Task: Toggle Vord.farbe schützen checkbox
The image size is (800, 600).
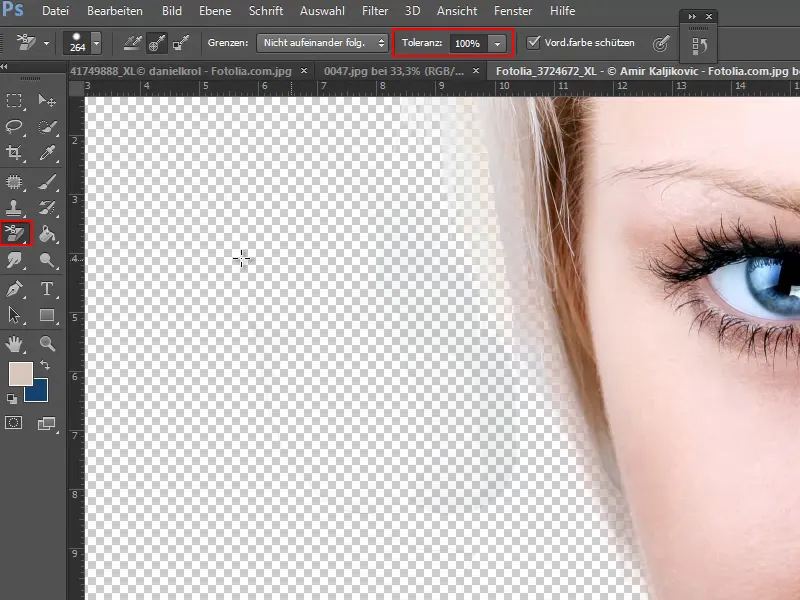Action: 533,42
